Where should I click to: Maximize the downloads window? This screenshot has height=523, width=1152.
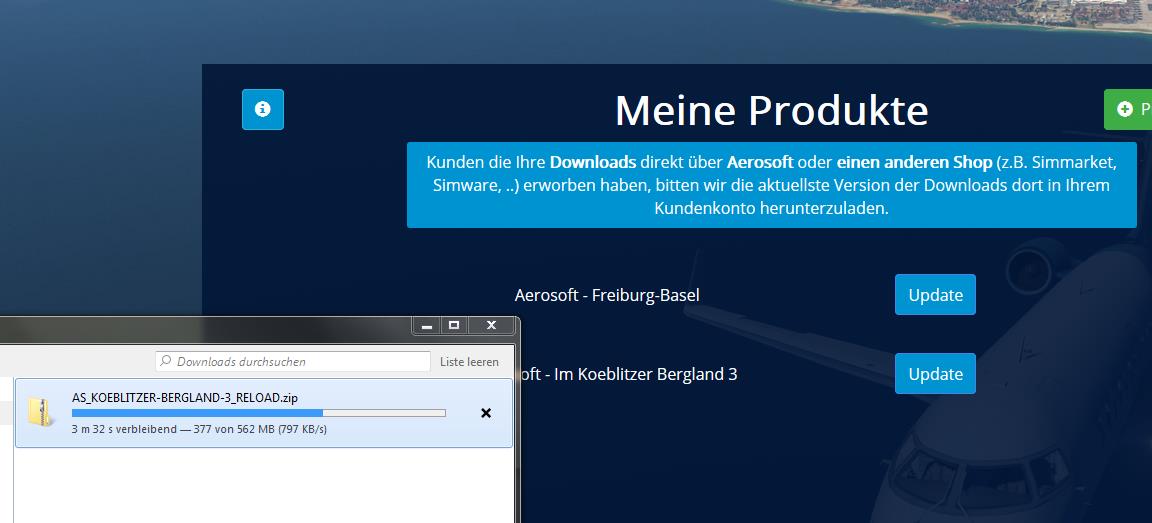click(x=454, y=325)
